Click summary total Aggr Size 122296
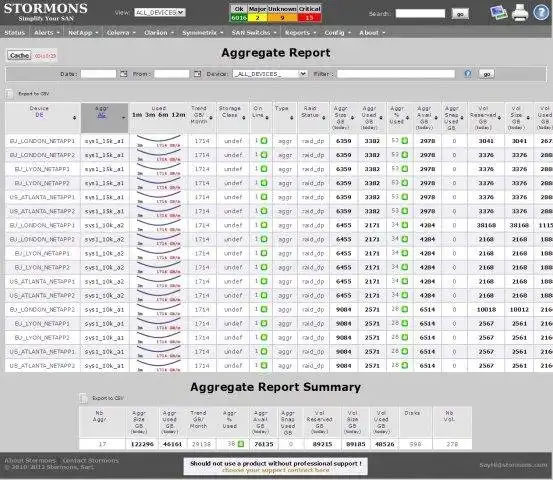Viewport: 553px width, 480px height. (x=142, y=444)
